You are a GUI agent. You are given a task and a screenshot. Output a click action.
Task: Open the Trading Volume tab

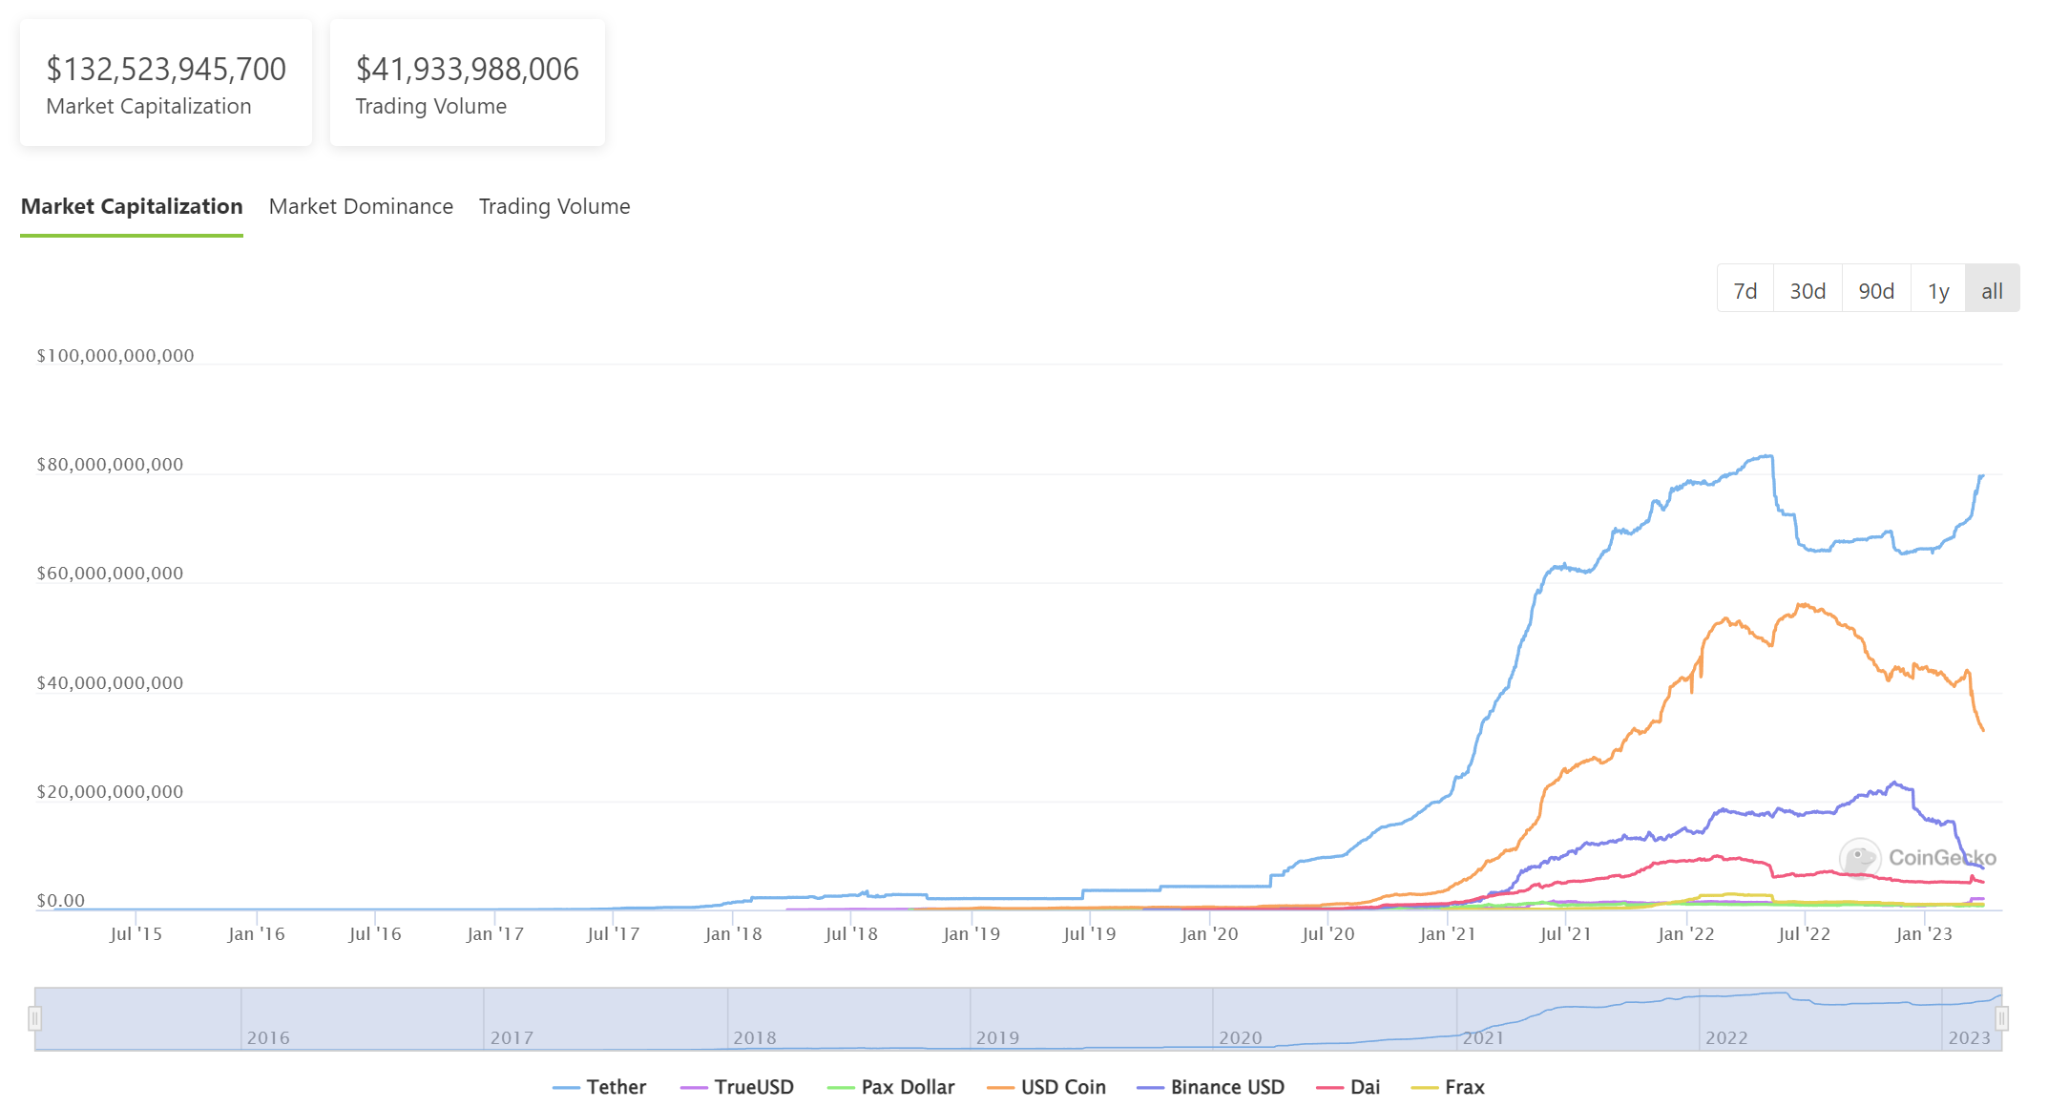tap(554, 206)
